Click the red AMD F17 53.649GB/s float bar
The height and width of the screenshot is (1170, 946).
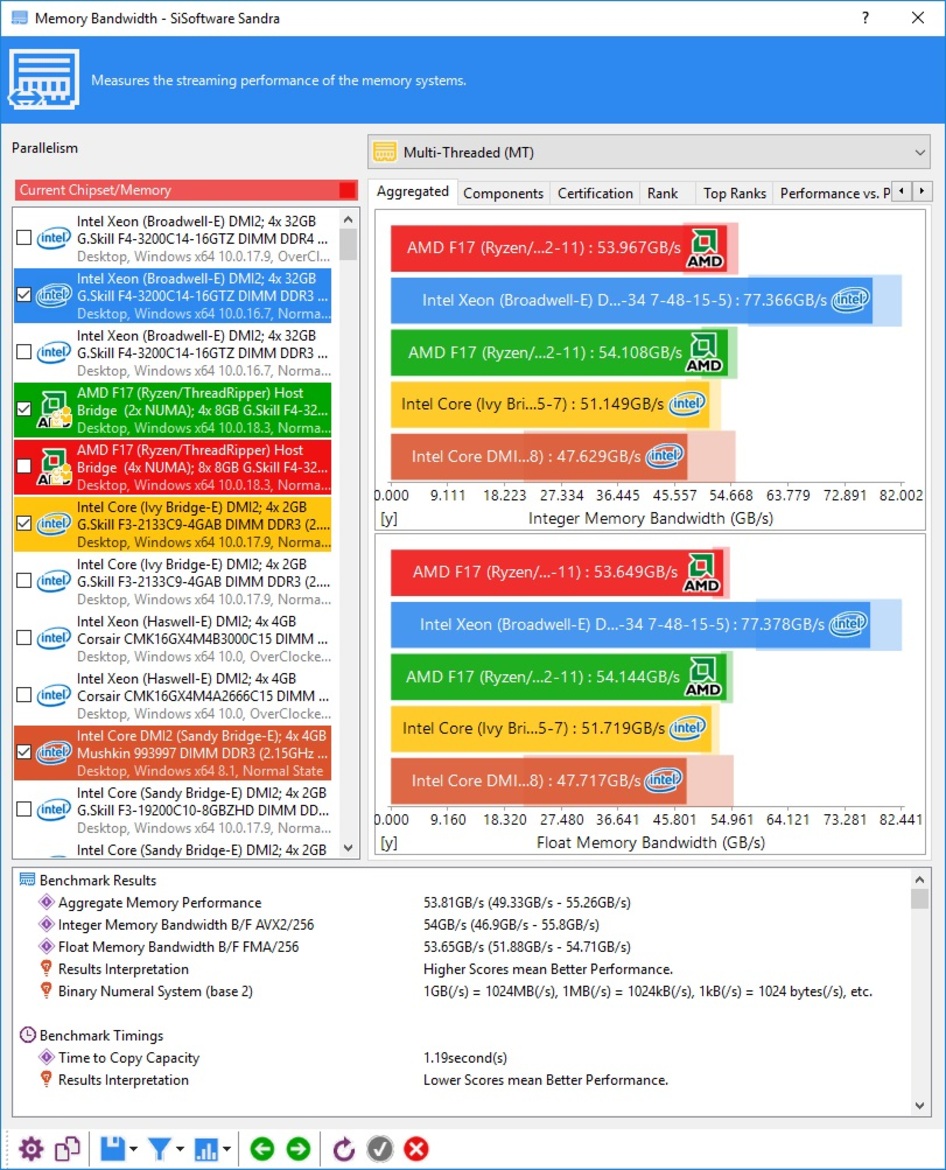coord(557,572)
